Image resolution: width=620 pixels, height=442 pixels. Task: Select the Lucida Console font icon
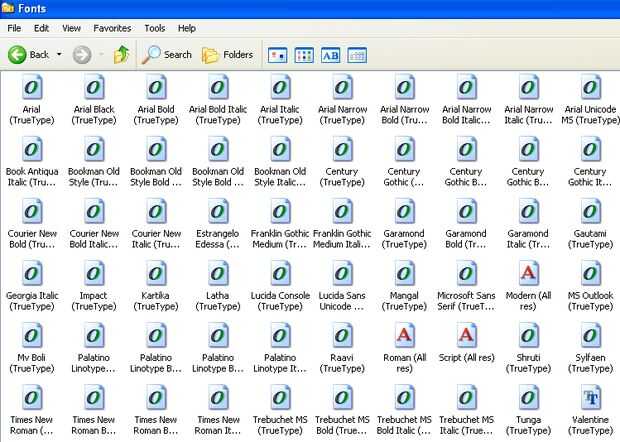280,273
